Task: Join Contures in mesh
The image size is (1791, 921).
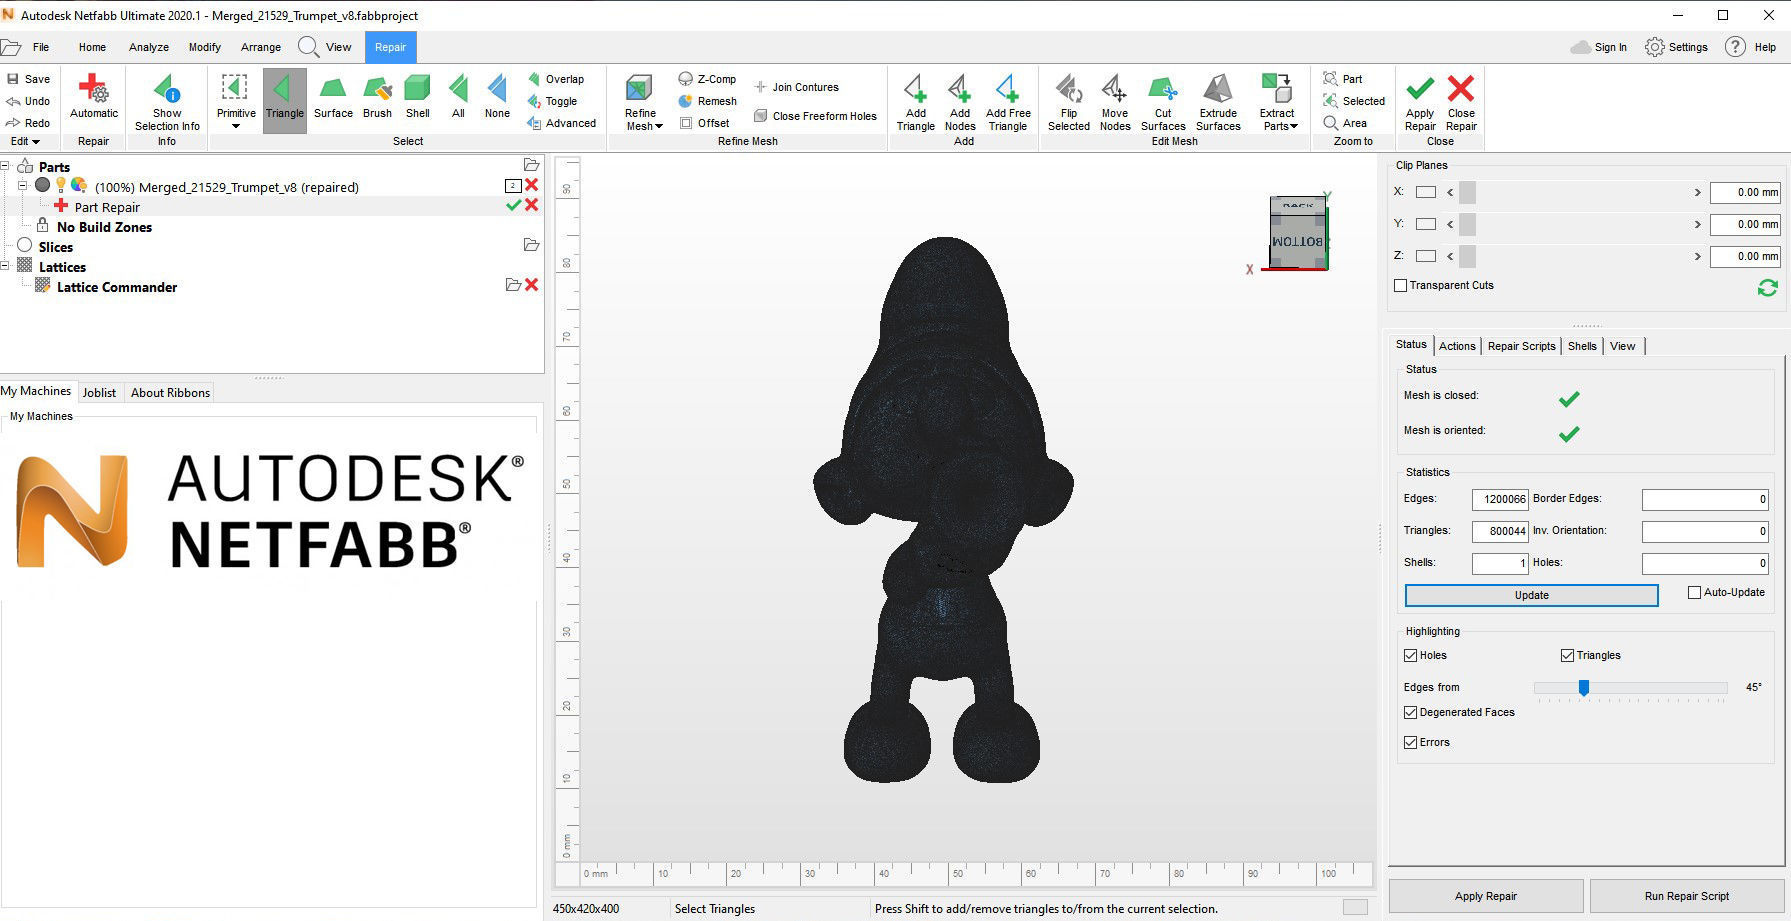Action: 796,87
